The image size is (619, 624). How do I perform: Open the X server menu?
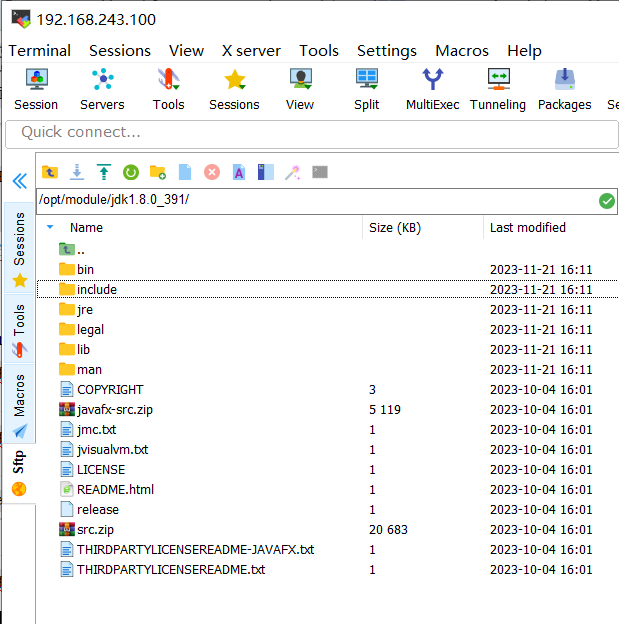pyautogui.click(x=251, y=51)
